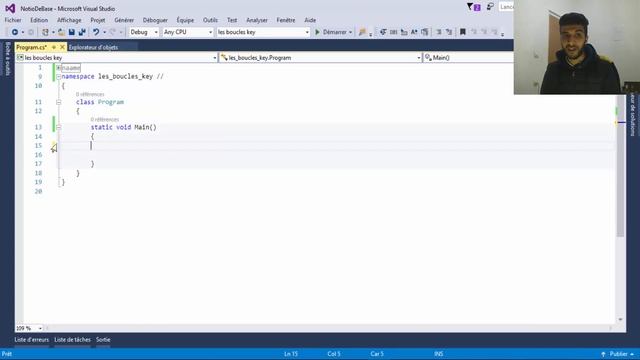The image size is (640, 360).
Task: Collapse the class Program block
Action: click(58, 102)
